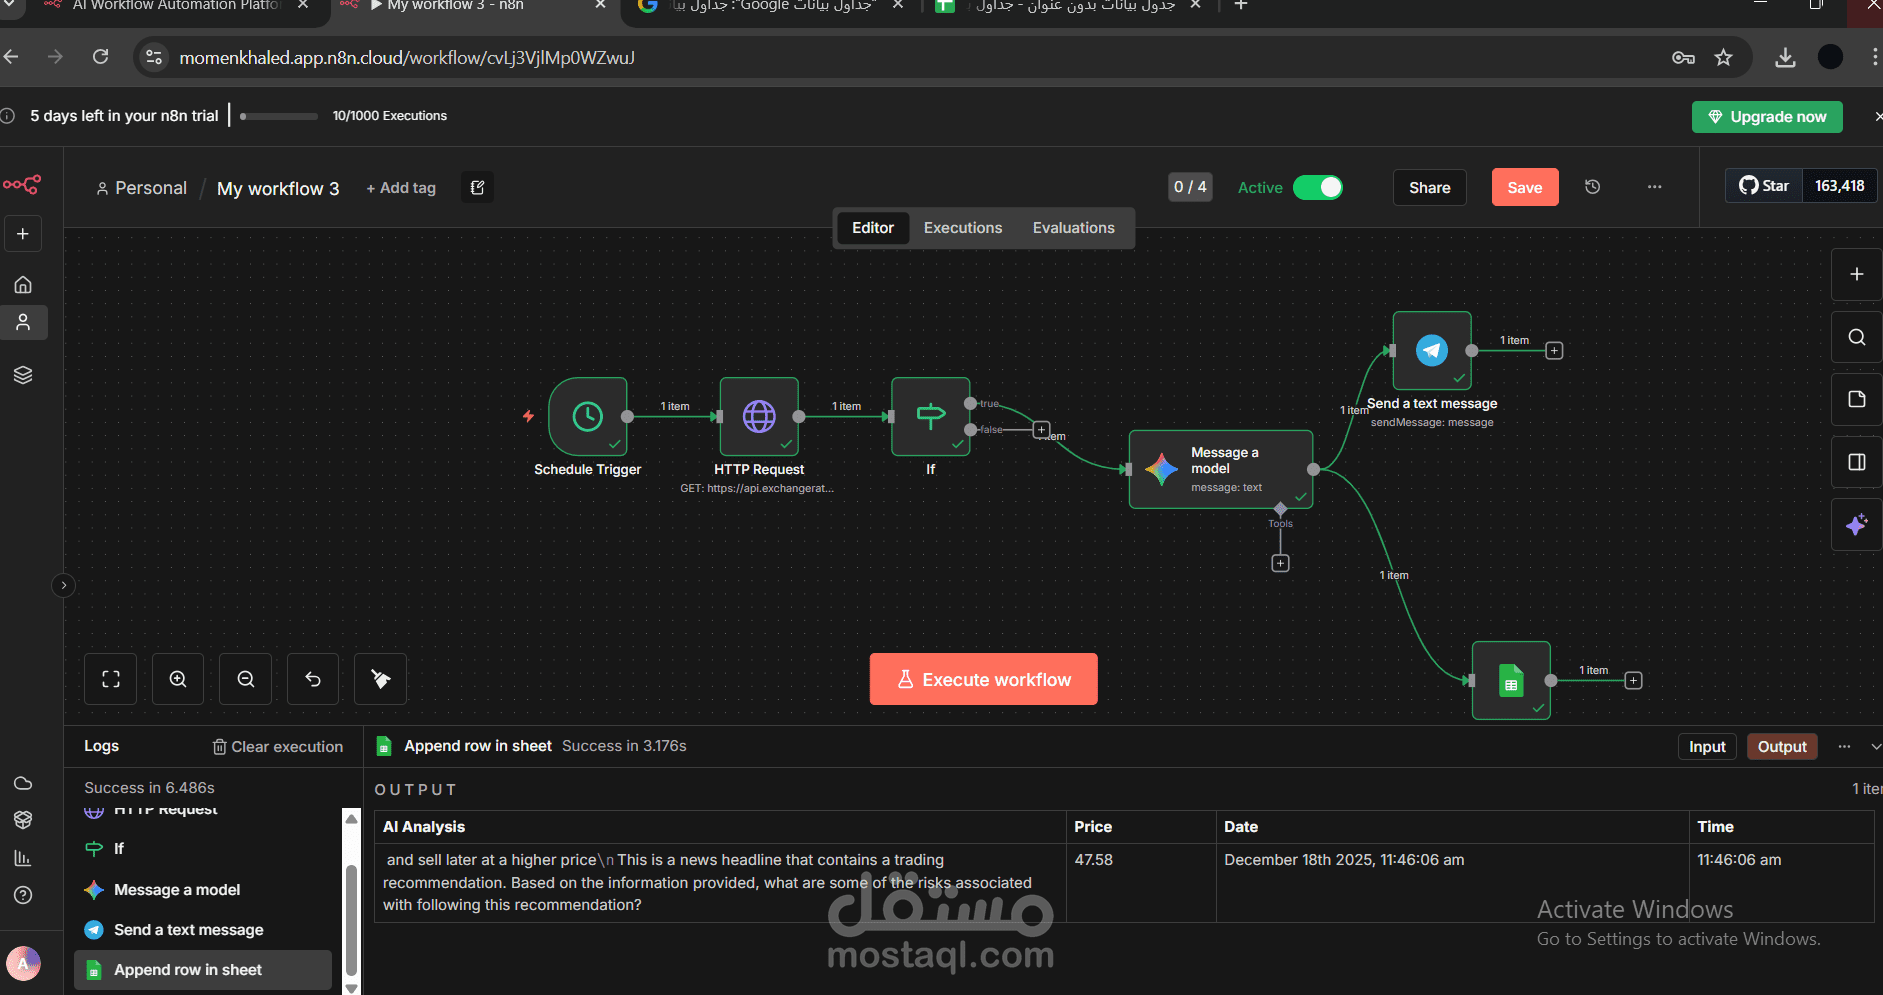Screen dimensions: 1883x995
Task: Select Send a text message log entry
Action: (x=203, y=930)
